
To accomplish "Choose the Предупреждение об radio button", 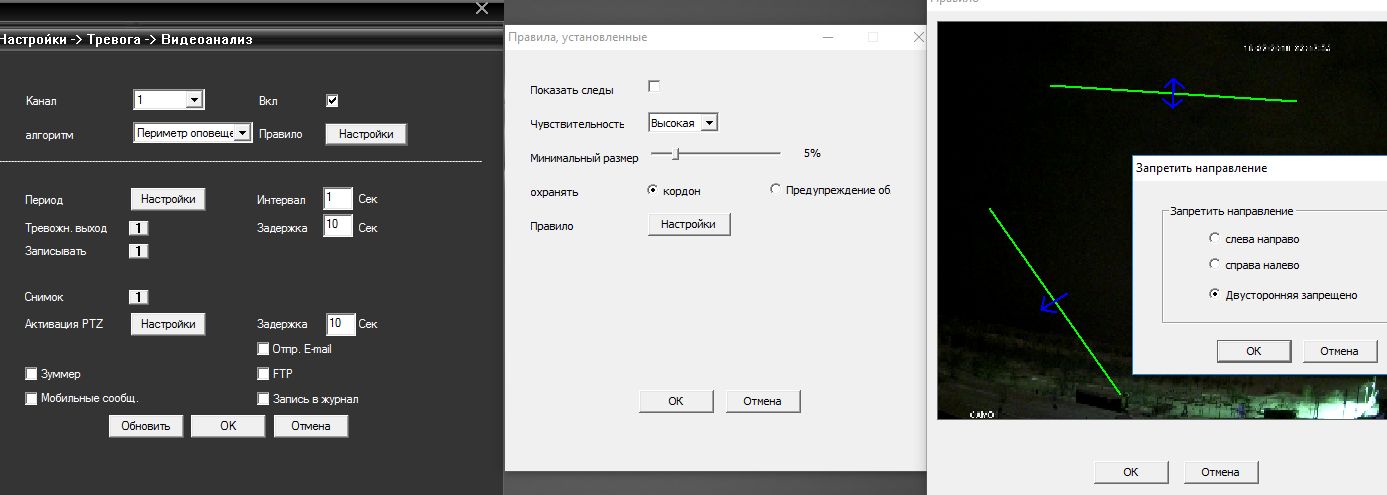I will [776, 190].
